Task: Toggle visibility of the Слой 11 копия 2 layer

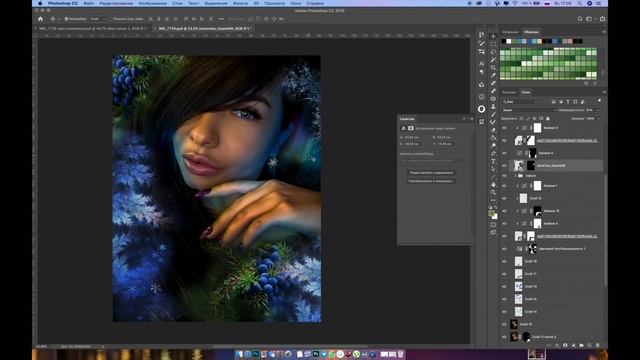Action: (x=504, y=337)
